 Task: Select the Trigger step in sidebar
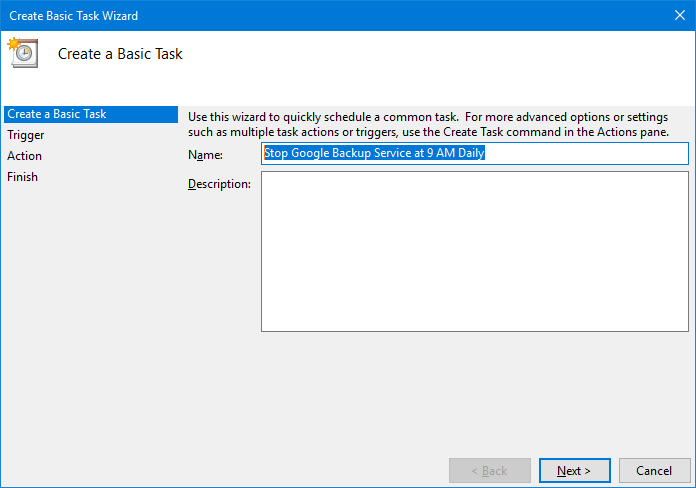[x=26, y=135]
